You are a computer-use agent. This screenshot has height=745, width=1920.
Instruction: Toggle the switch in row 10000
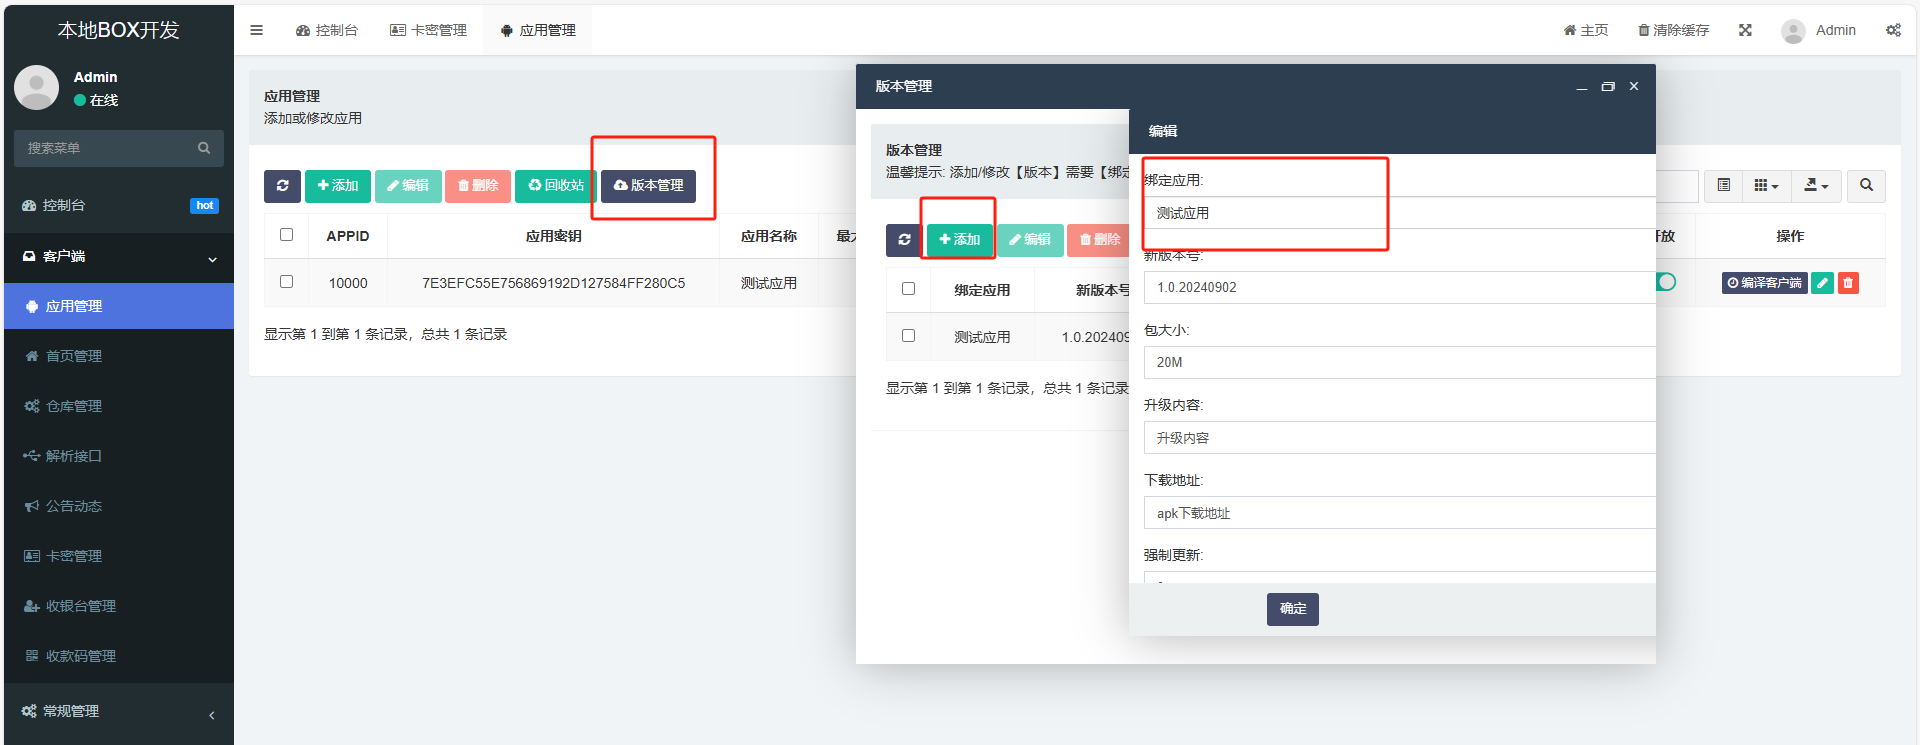[1666, 282]
